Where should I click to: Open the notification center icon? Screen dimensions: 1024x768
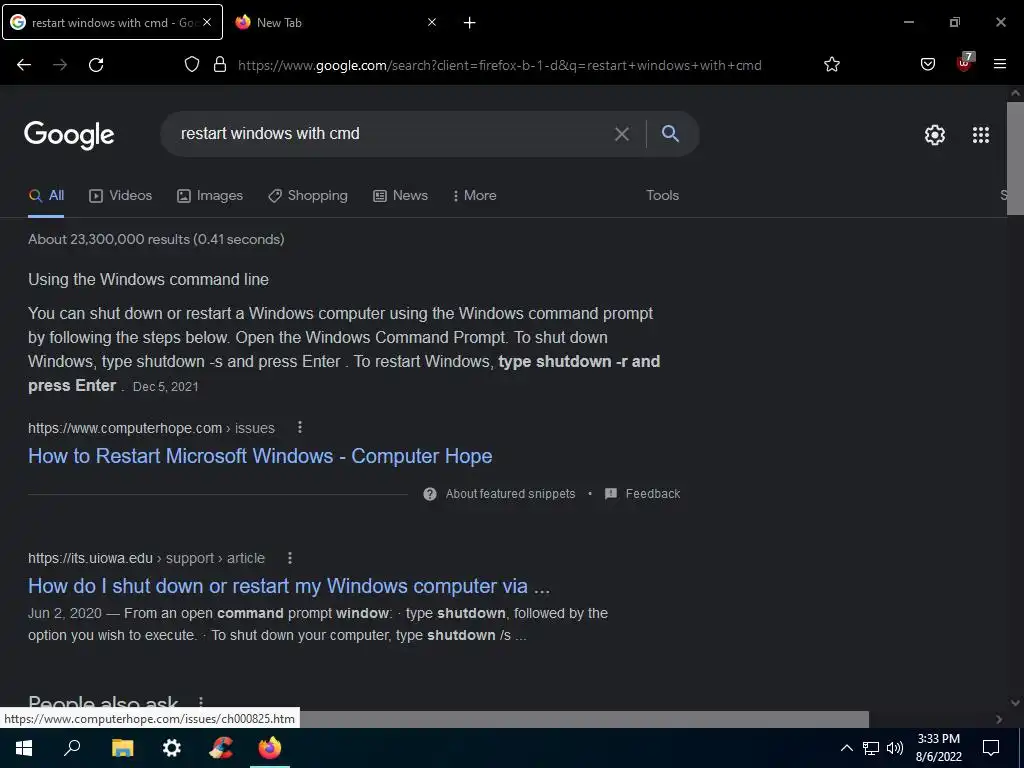(x=991, y=748)
